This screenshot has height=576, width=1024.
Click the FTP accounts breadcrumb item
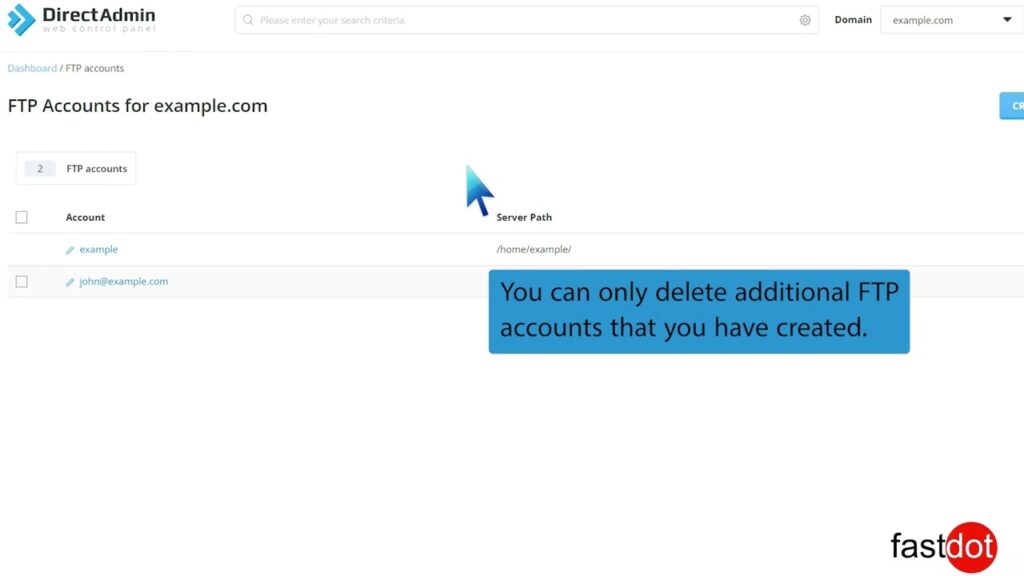95,68
